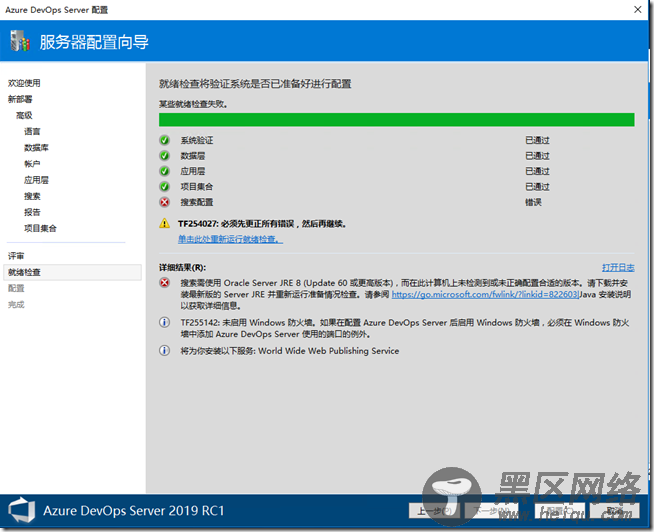The width and height of the screenshot is (654, 532).
Task: Click the link to rerun readiness checks
Action: pyautogui.click(x=230, y=239)
